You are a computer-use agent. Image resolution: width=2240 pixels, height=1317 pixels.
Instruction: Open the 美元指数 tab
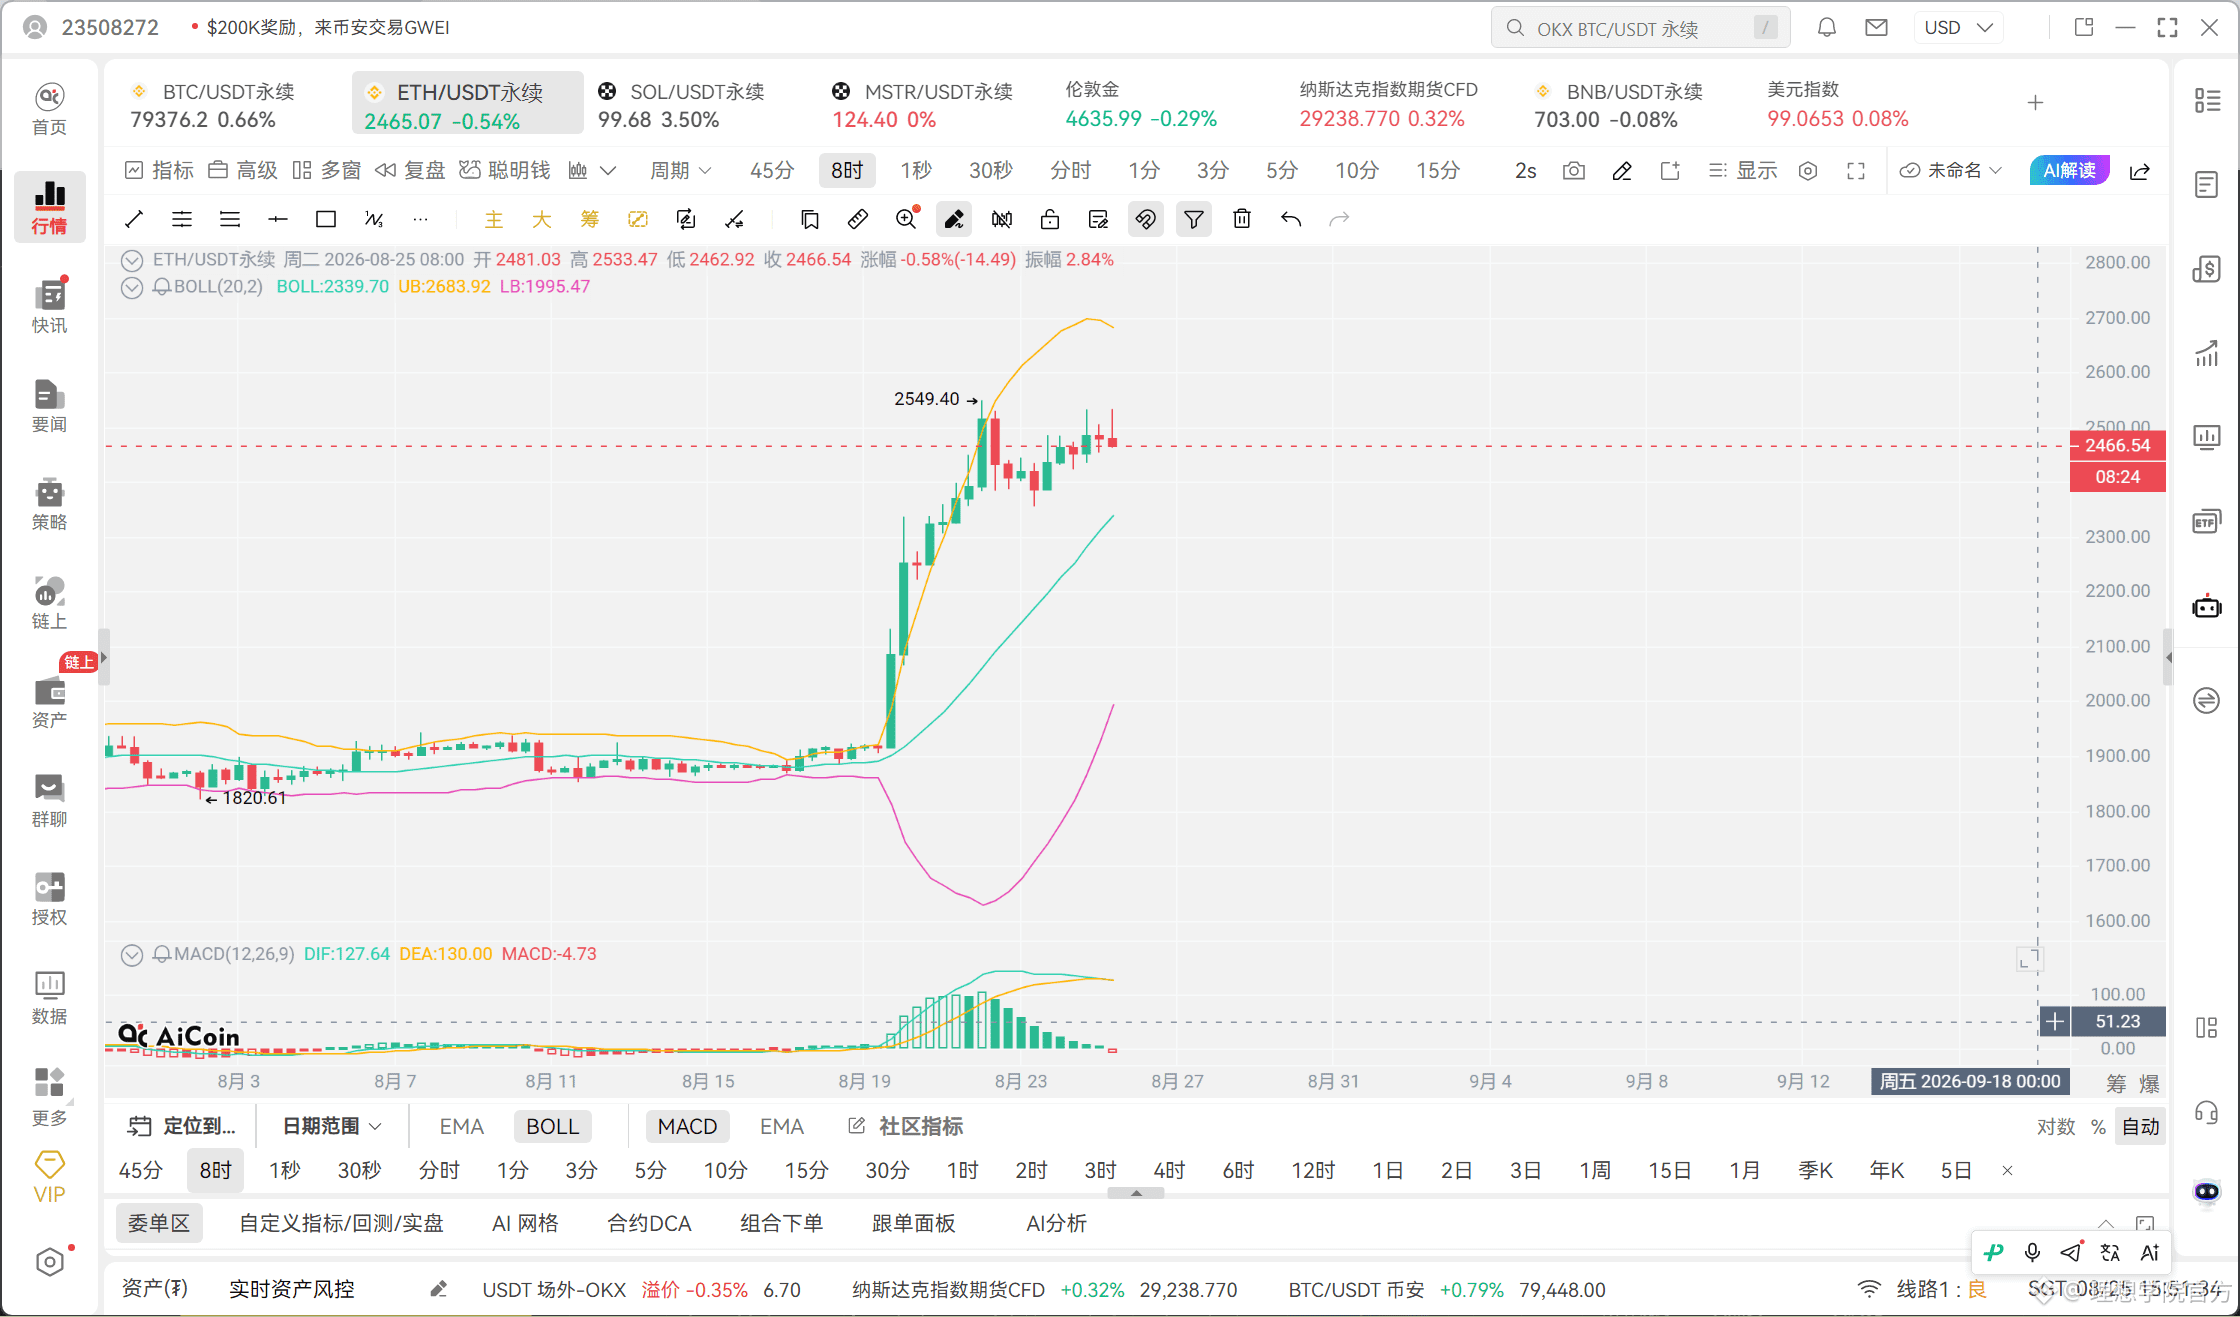click(1837, 104)
